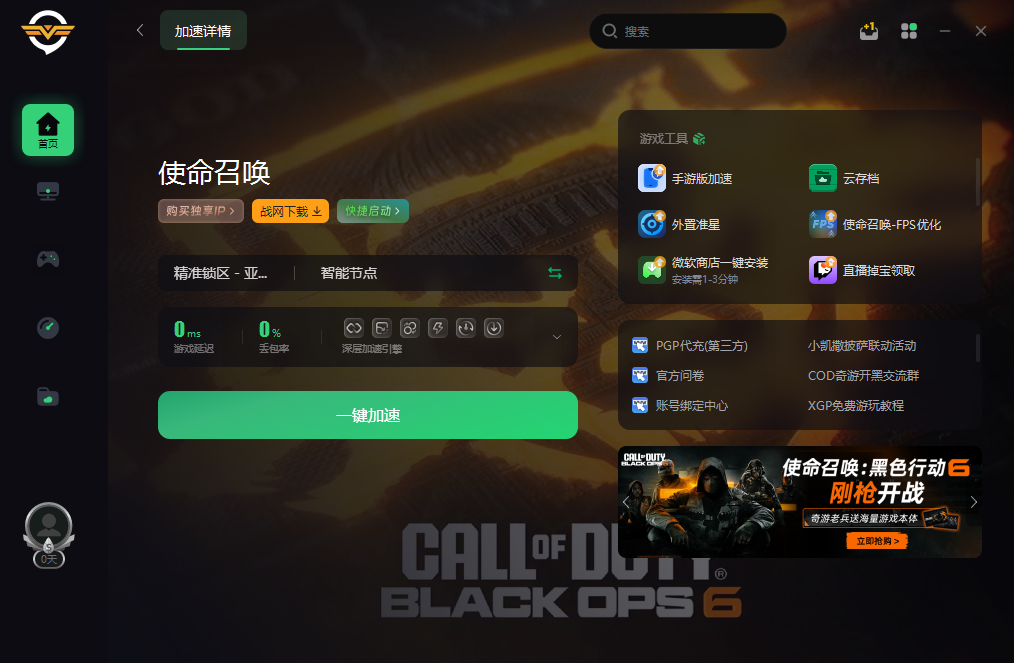Click the 手游版加速 tool icon

coord(652,179)
